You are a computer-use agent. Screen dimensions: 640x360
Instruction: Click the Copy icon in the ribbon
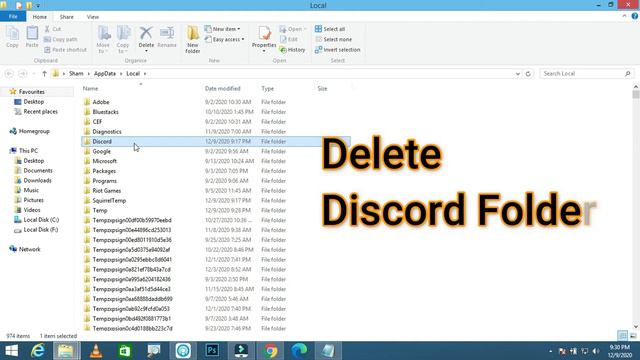click(x=12, y=37)
